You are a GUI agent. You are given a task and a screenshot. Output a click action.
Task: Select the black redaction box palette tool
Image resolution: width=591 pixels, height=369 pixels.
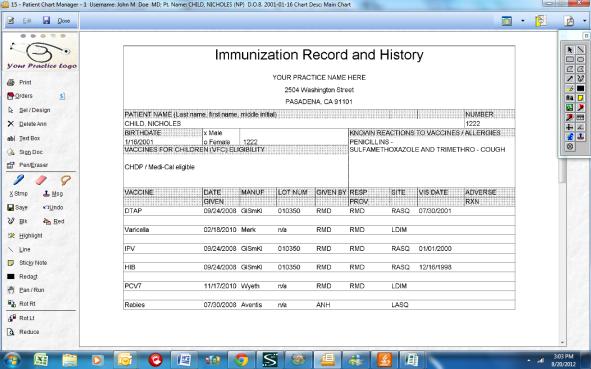(580, 89)
